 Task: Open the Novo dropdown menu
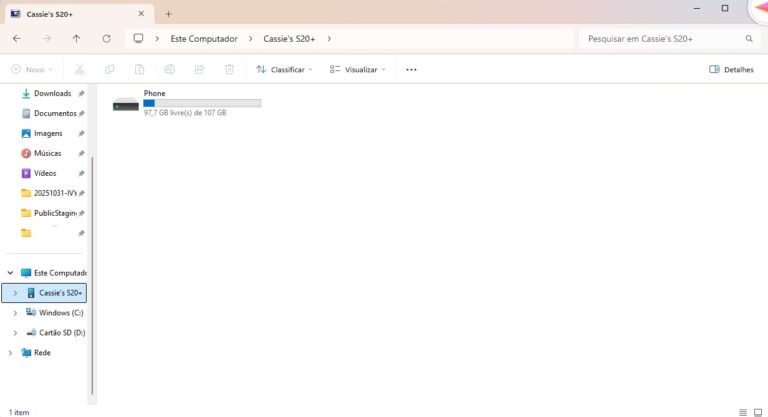click(x=32, y=70)
